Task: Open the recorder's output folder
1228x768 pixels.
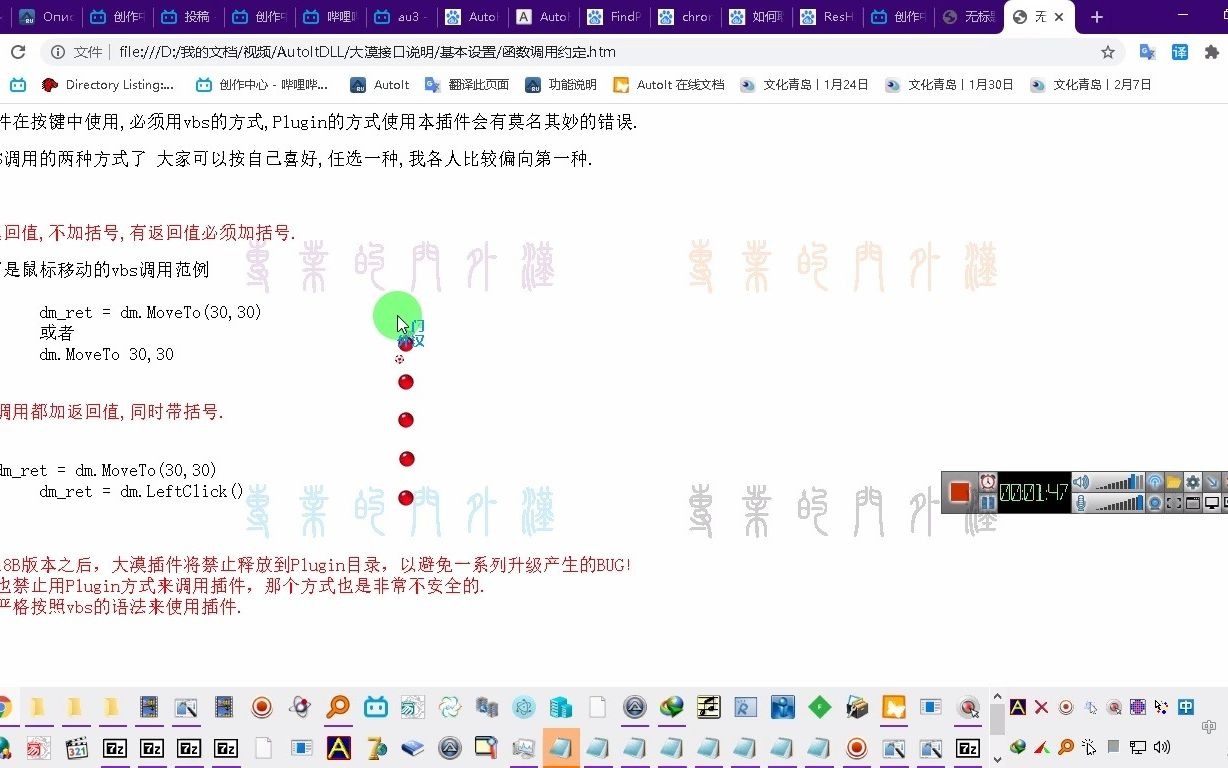Action: pos(1174,482)
